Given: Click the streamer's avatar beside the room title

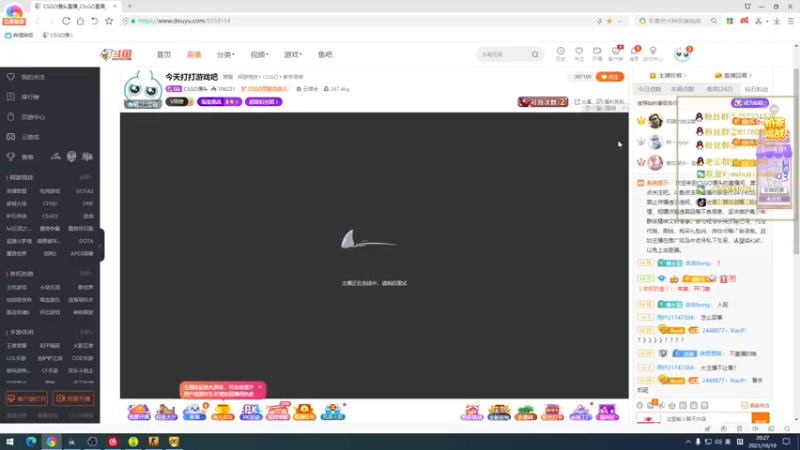Looking at the screenshot, I should click(x=143, y=89).
